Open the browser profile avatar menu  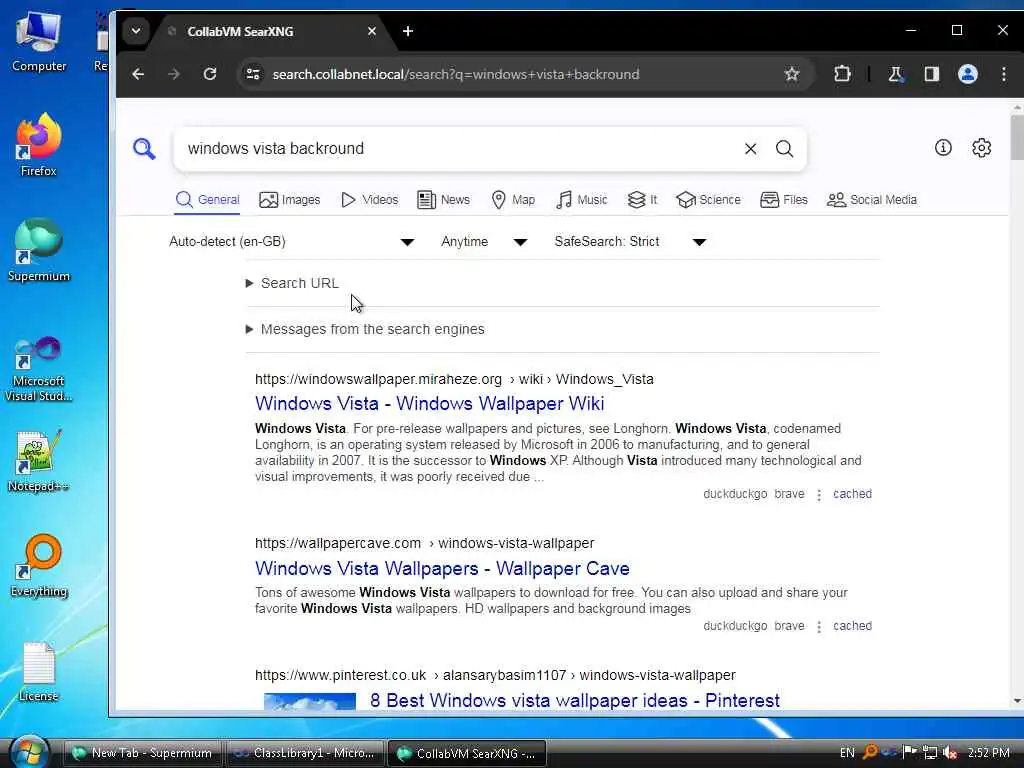click(x=968, y=74)
